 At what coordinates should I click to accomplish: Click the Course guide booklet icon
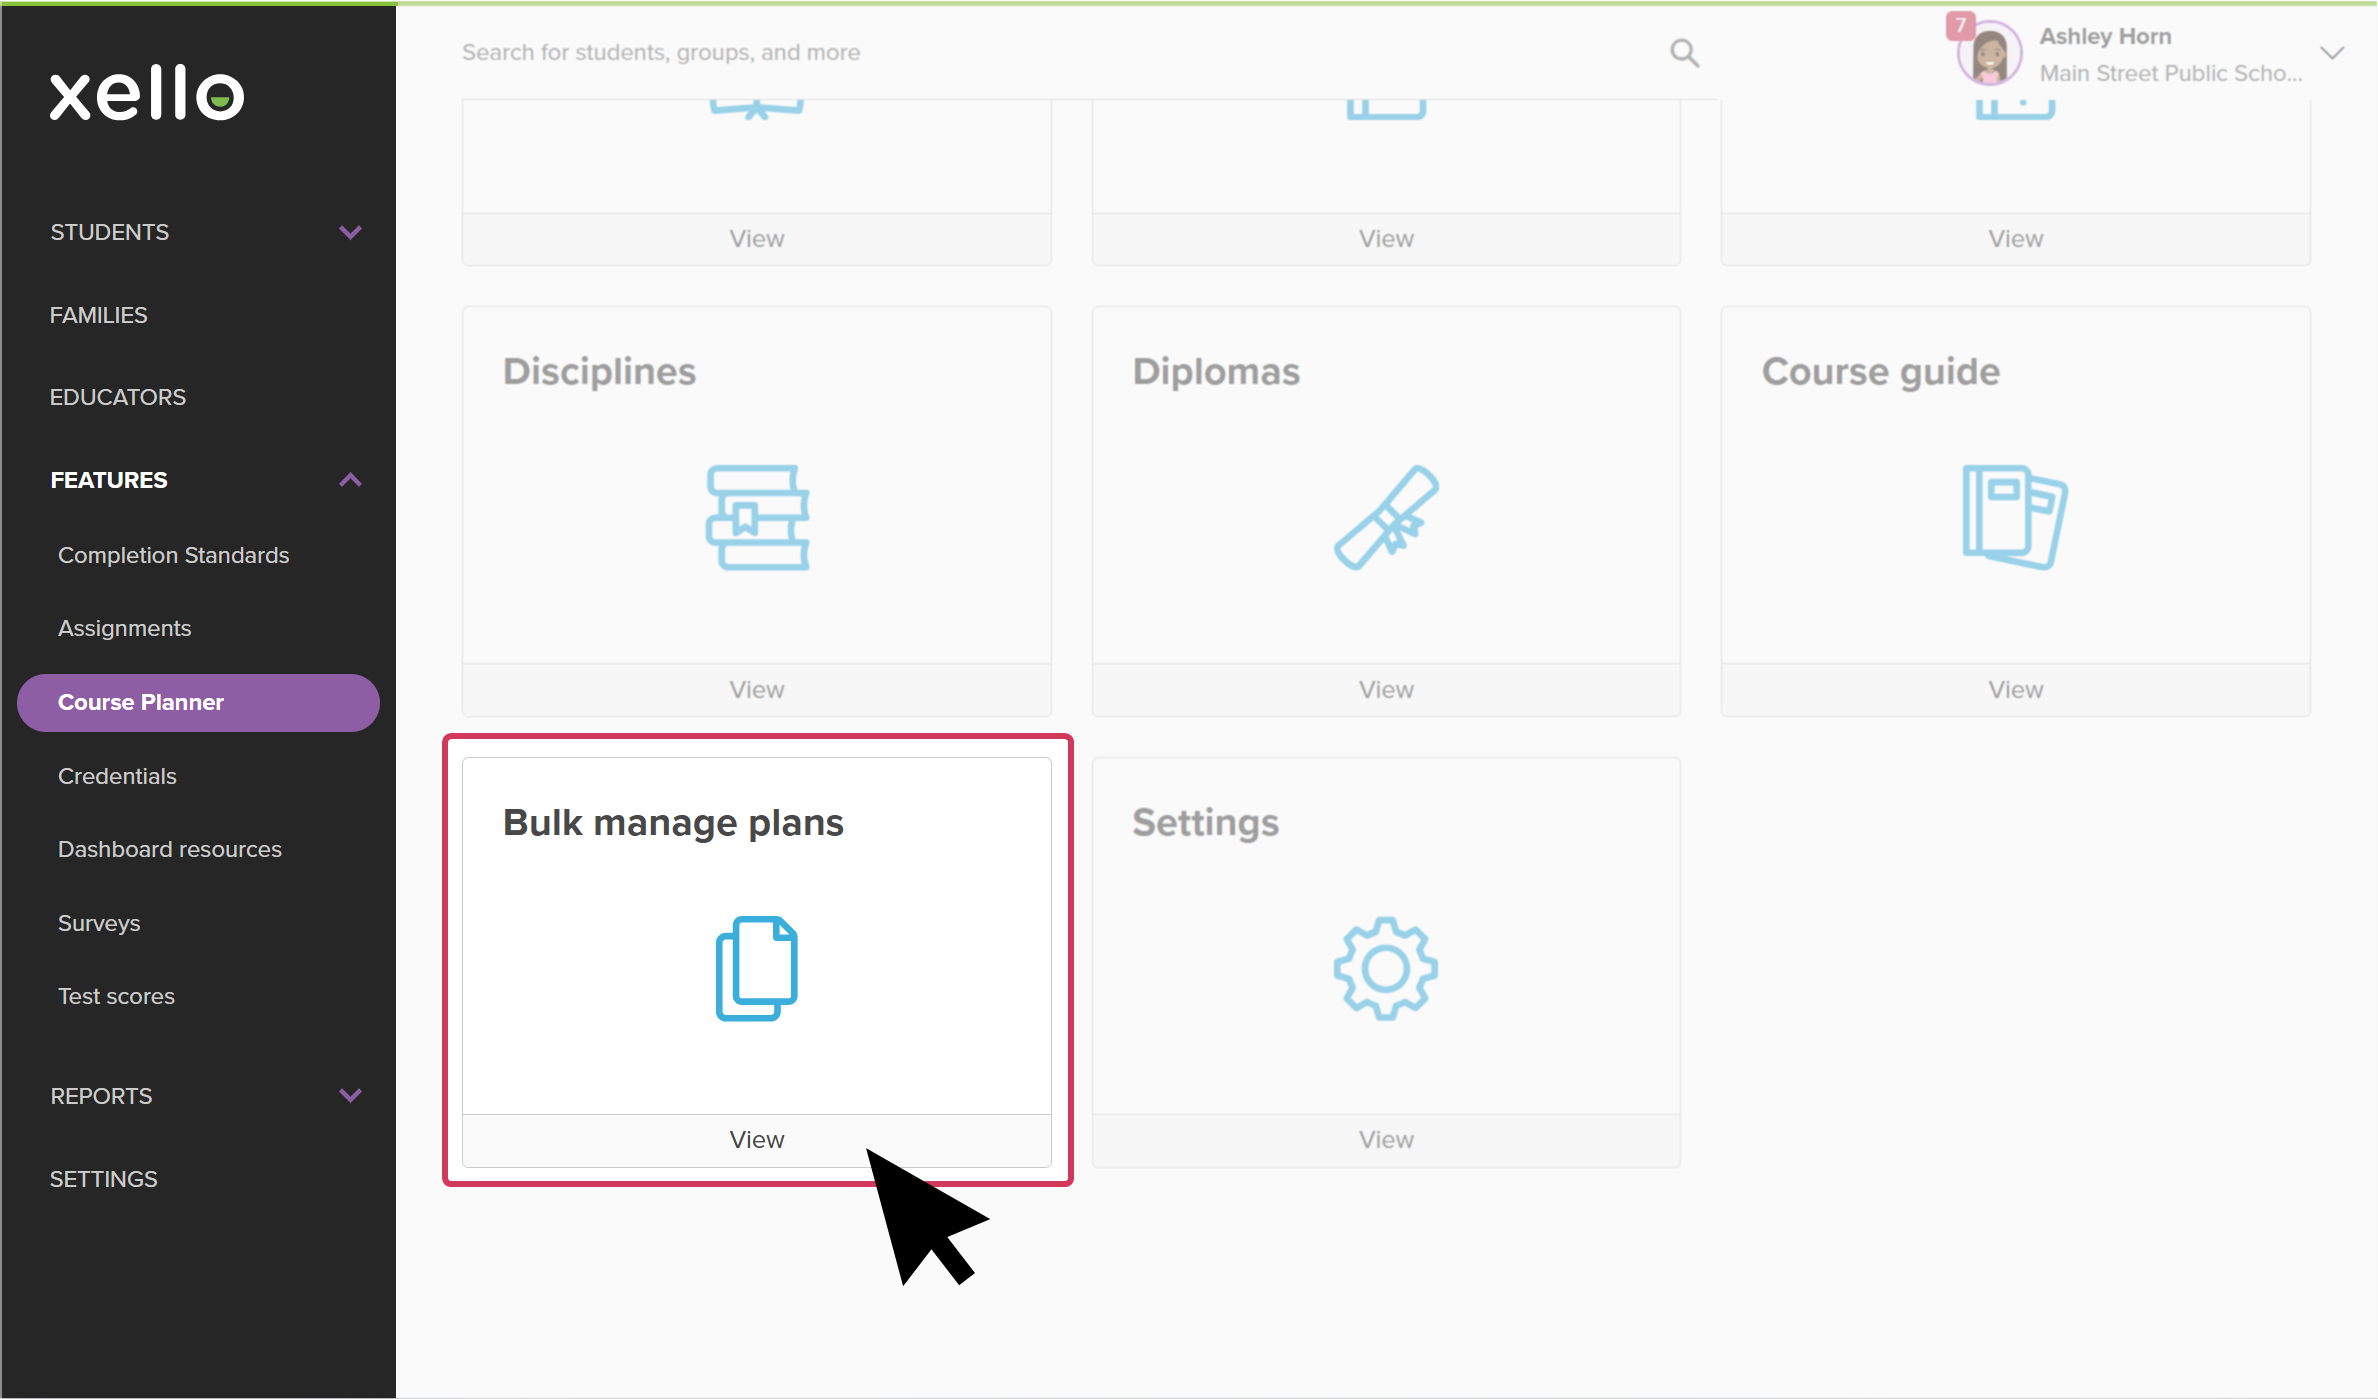pos(2014,518)
